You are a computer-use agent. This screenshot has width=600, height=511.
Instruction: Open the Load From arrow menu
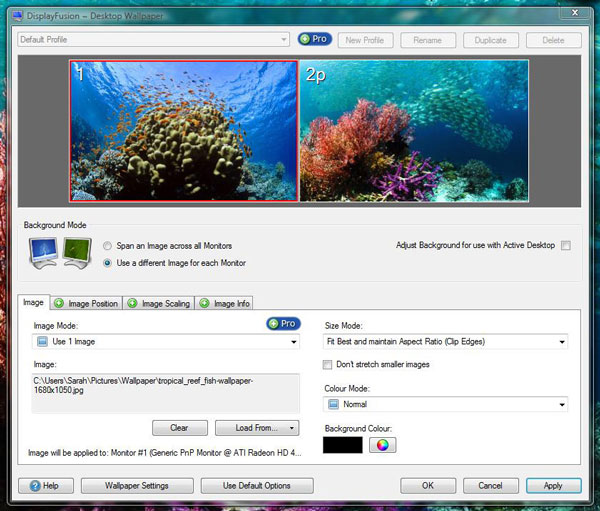point(292,428)
